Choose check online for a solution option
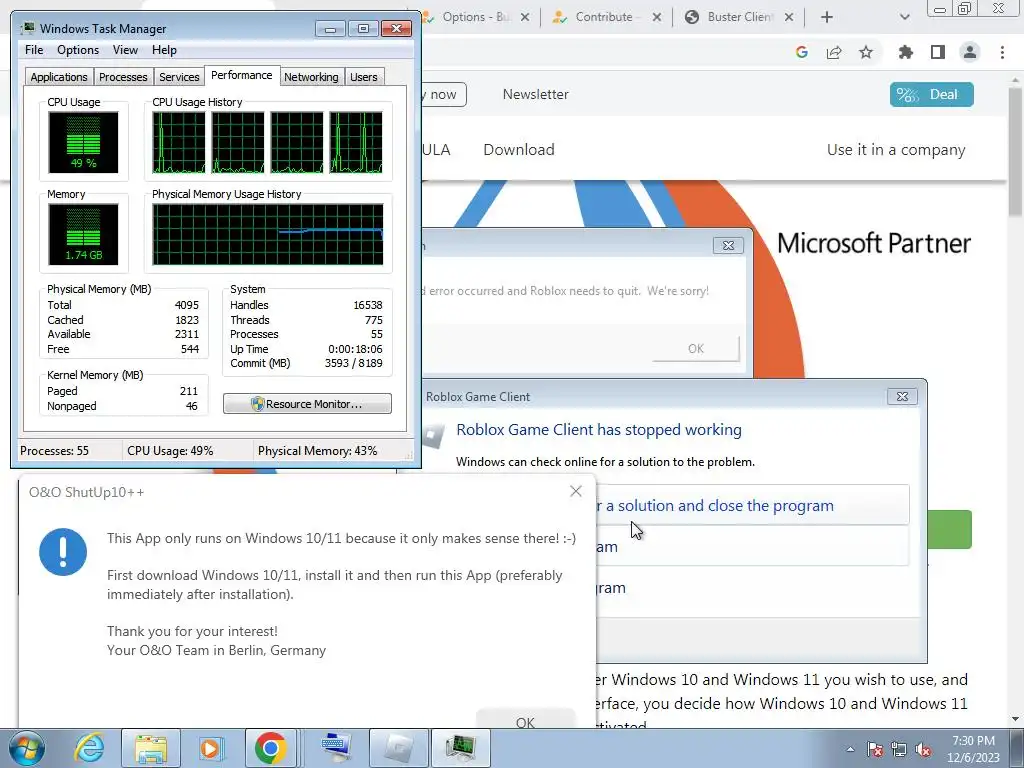Image resolution: width=1024 pixels, height=768 pixels. coord(751,505)
